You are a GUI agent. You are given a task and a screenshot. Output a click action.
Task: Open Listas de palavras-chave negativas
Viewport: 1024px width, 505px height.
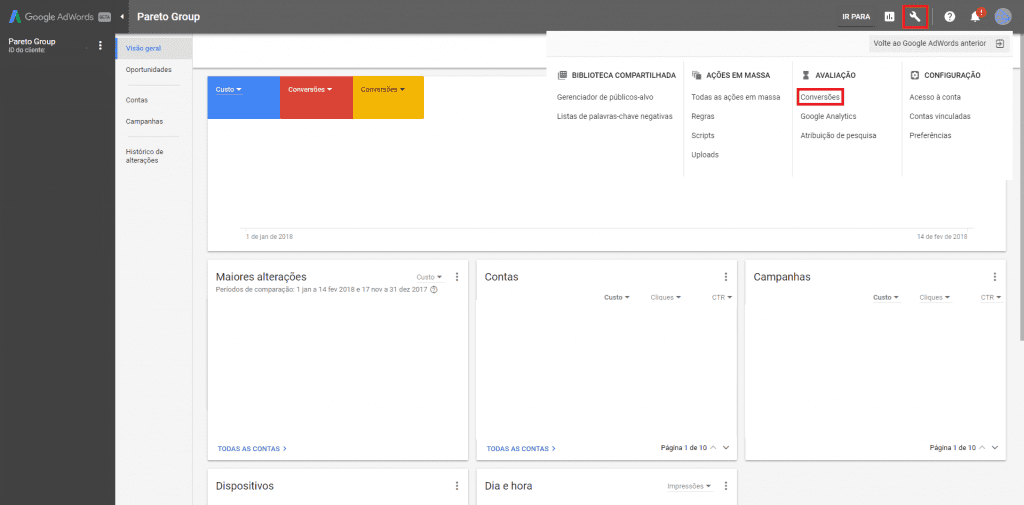point(615,116)
